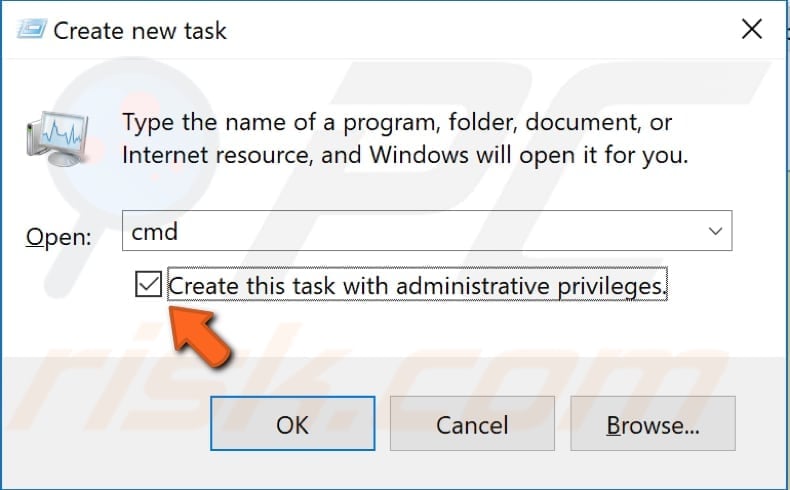Click the 'Open:' field label

pyautogui.click(x=59, y=237)
